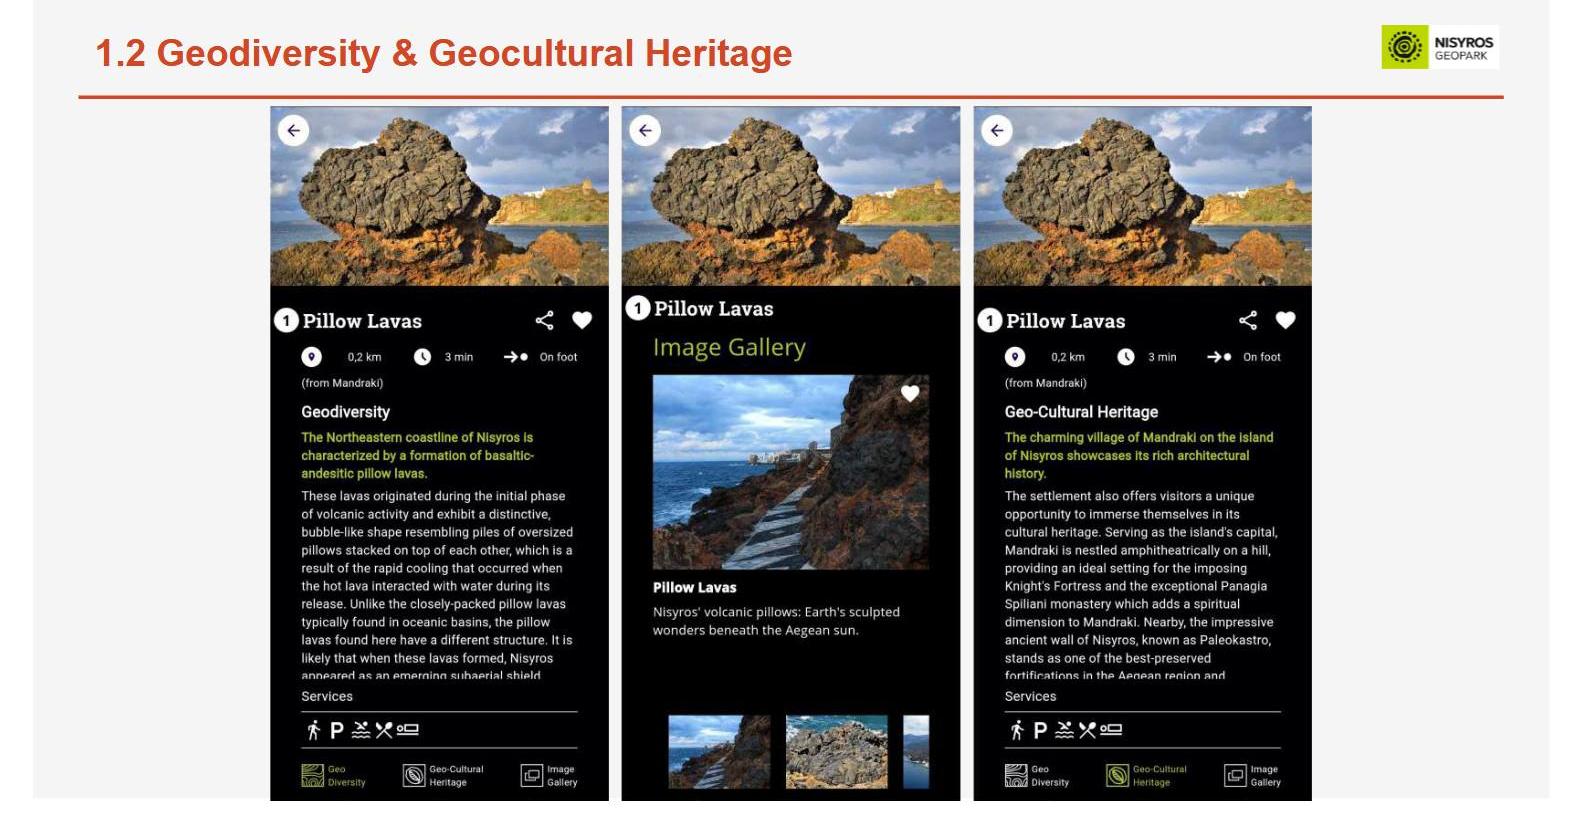Select the stairway path thumbnail in the gallery strip
The image size is (1582, 829).
point(719,751)
